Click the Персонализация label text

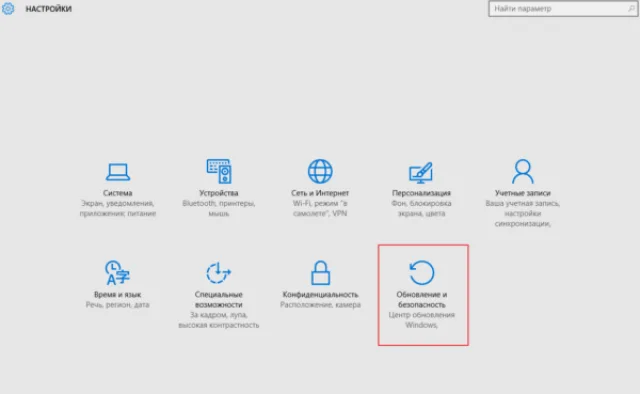tap(421, 193)
